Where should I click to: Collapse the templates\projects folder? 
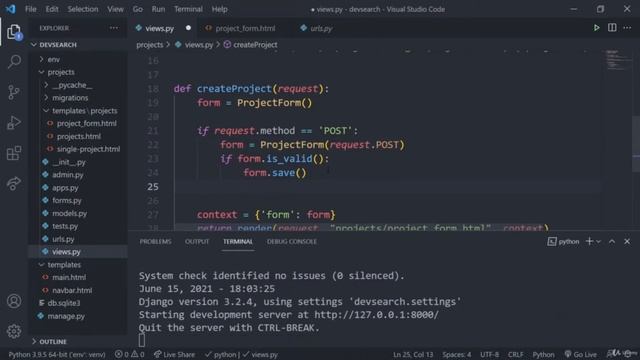pos(84,111)
